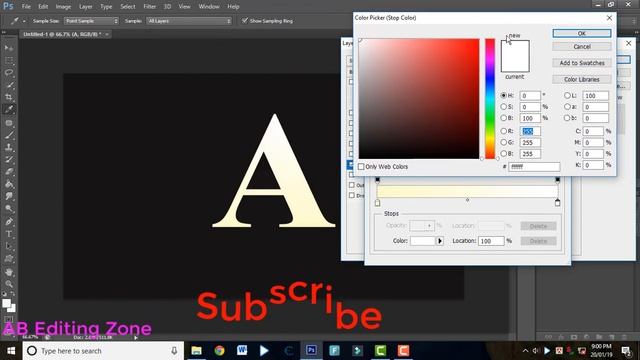Select the G green radio button
Viewport: 640px width, 360px height.
point(504,142)
